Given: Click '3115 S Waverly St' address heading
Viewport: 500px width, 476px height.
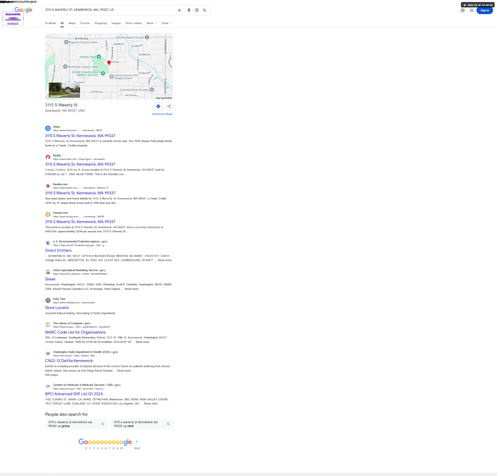Looking at the screenshot, I should (x=61, y=105).
